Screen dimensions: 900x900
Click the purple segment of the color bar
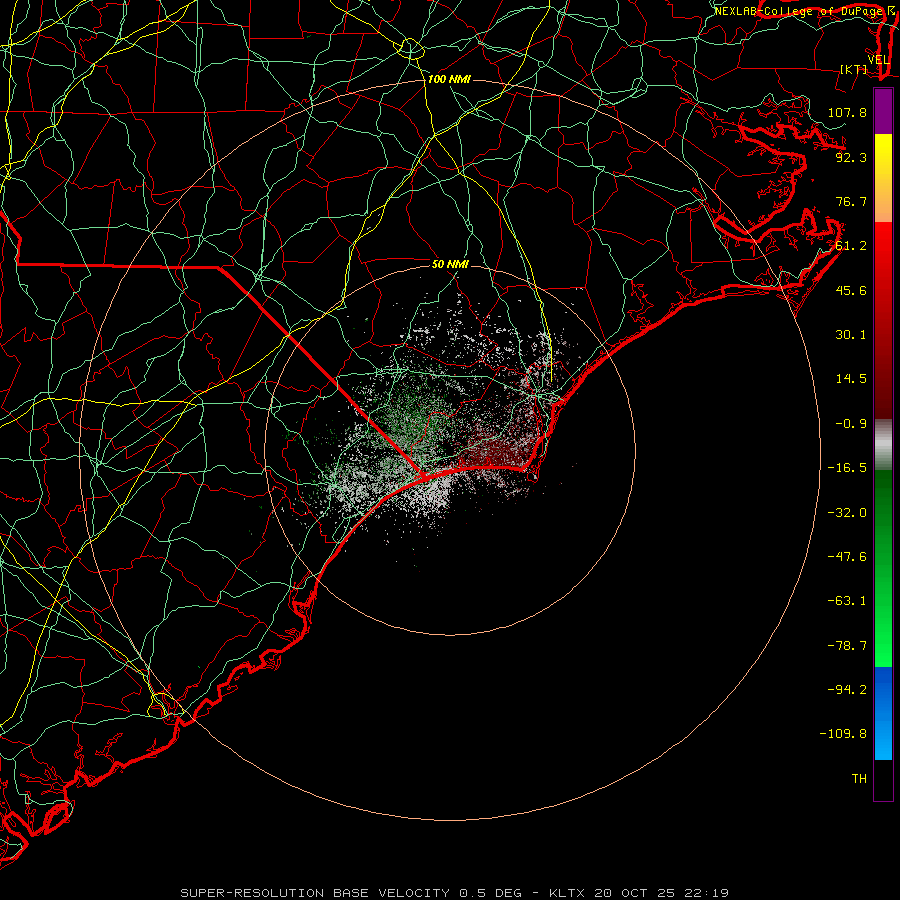883,111
